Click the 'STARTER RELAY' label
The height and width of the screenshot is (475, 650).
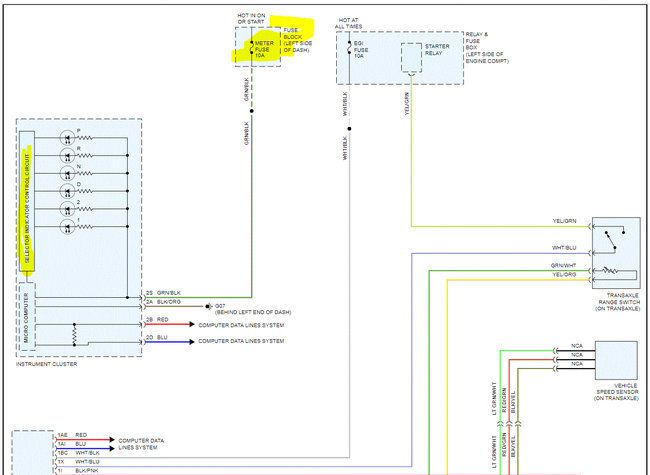click(437, 50)
